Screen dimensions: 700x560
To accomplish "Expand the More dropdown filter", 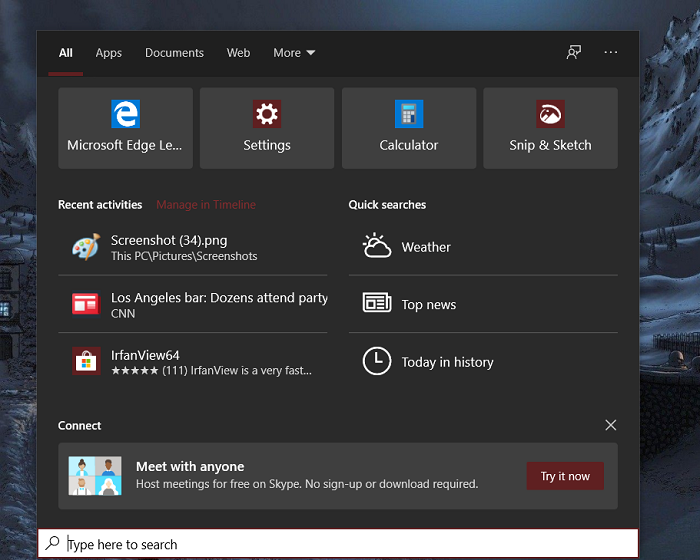I will tap(294, 53).
